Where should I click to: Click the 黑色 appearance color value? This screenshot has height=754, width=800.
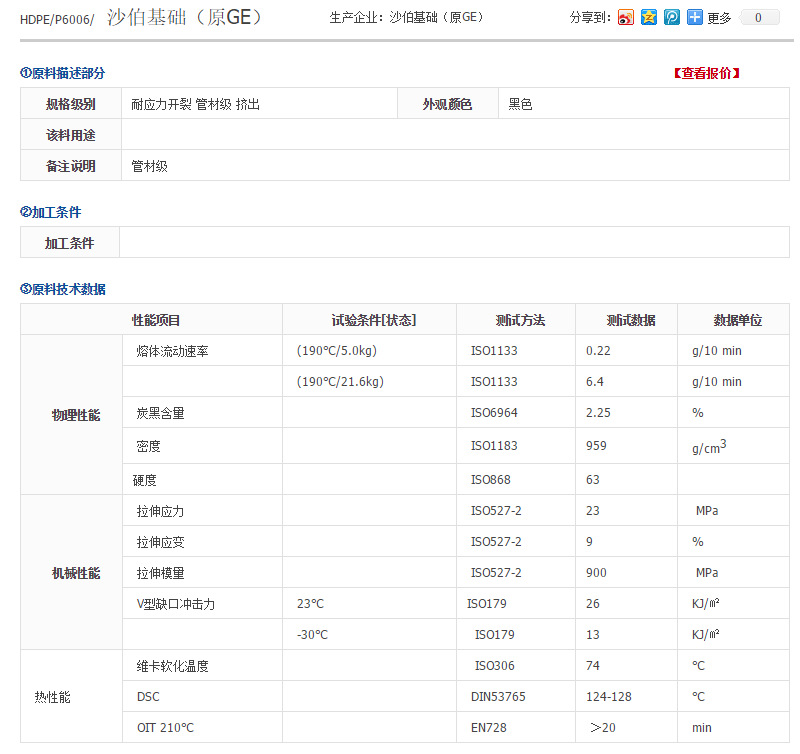pos(519,102)
